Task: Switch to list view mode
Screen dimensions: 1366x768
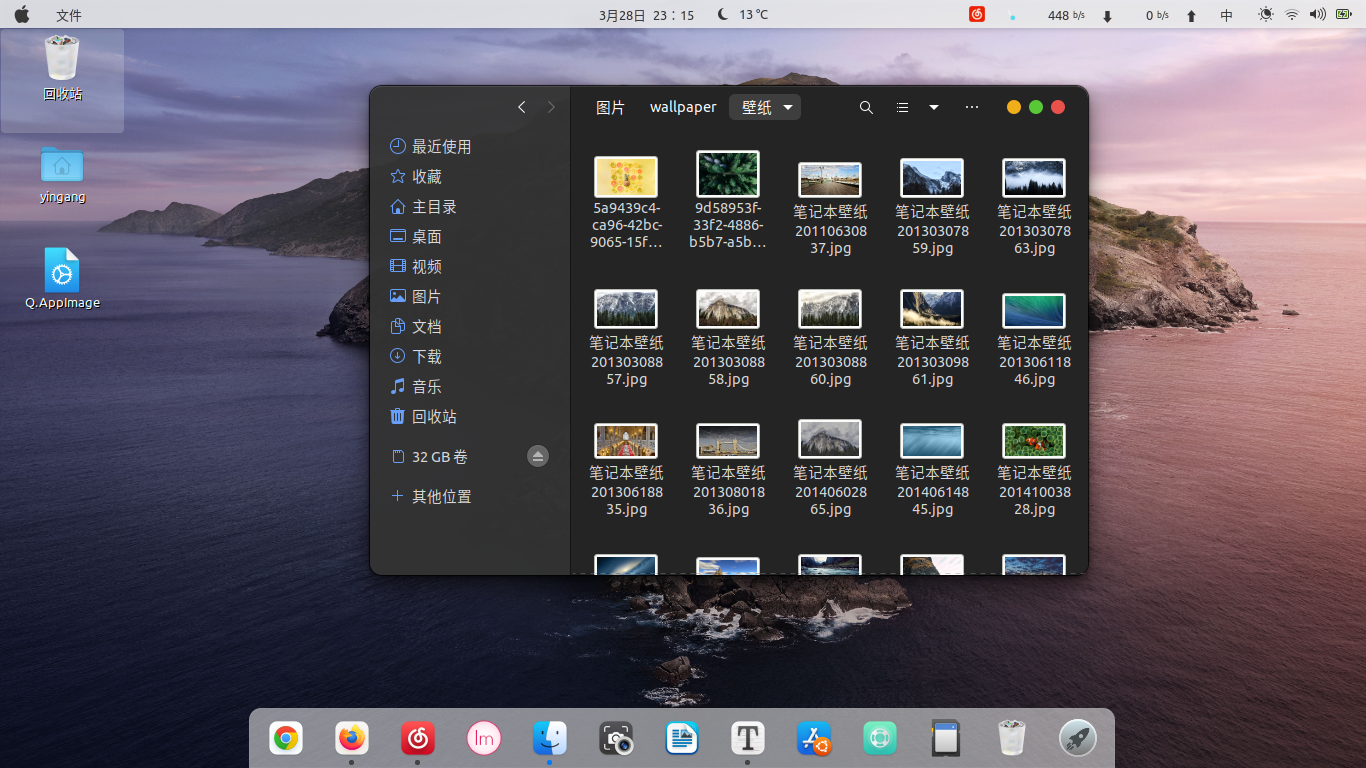Action: click(902, 107)
